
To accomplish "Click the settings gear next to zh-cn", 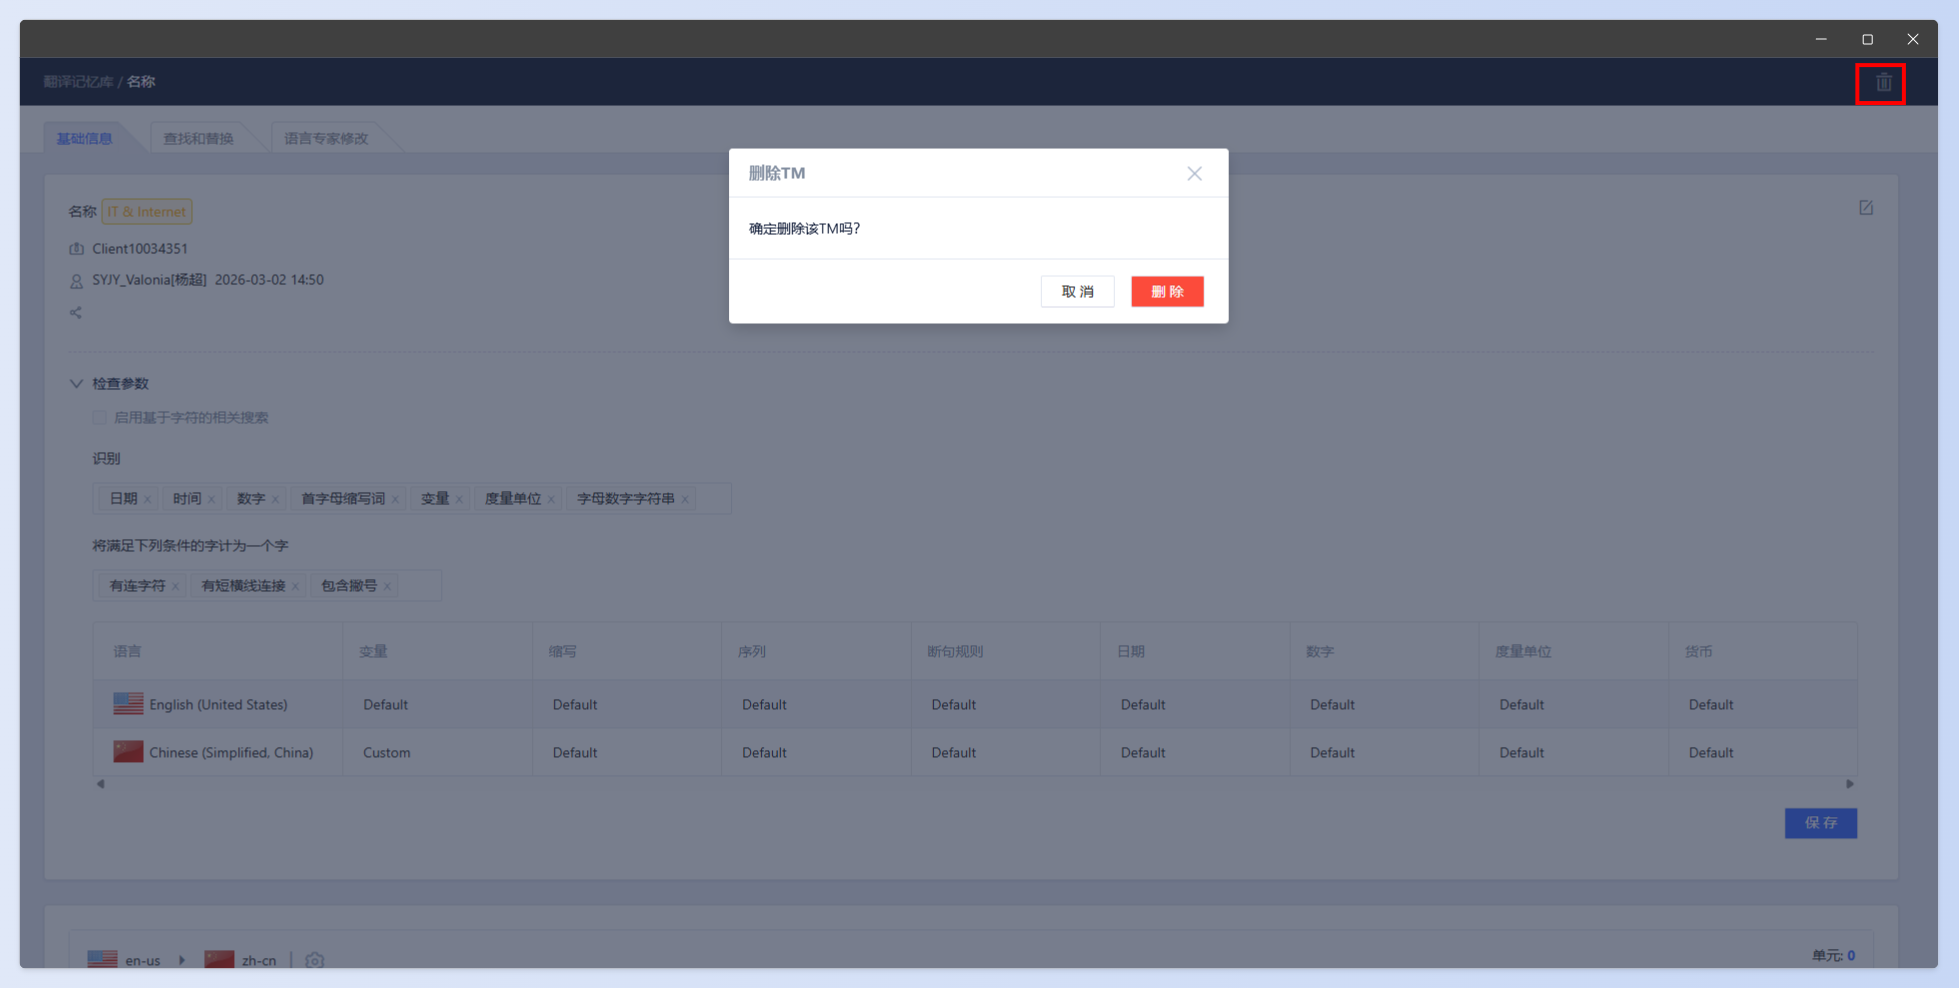I will click(x=314, y=960).
